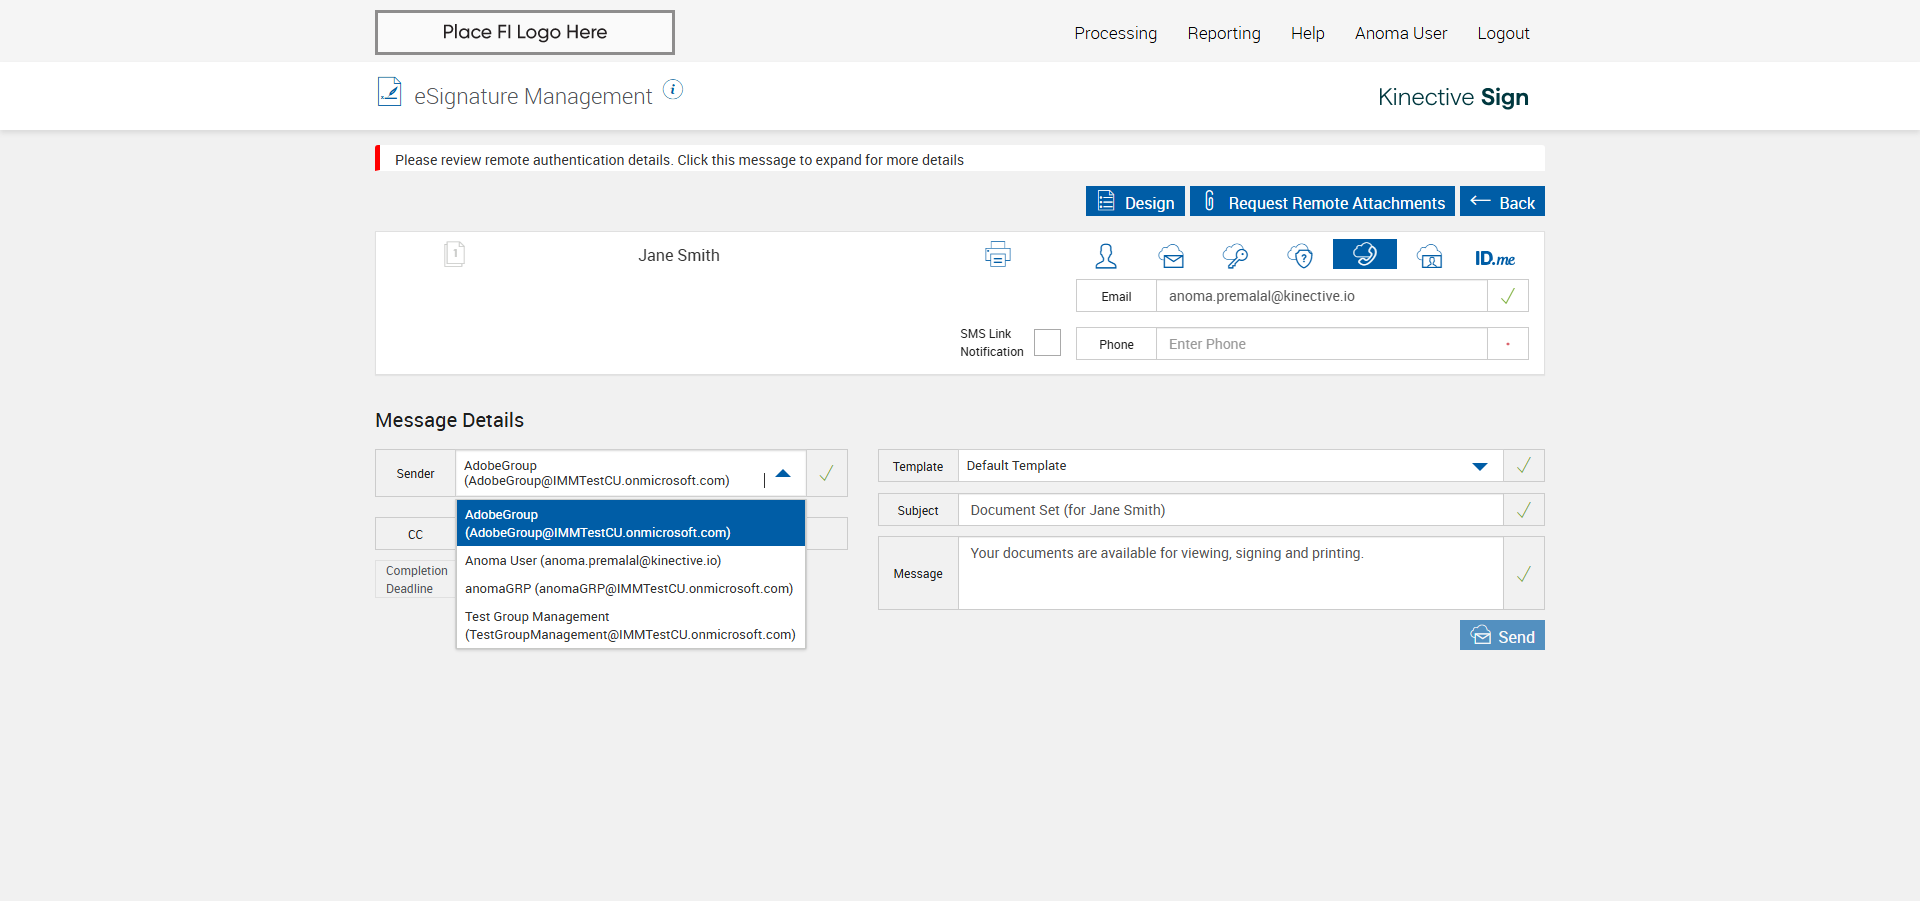The width and height of the screenshot is (1920, 901).
Task: Expand the red remote authentication review message
Action: tap(679, 160)
